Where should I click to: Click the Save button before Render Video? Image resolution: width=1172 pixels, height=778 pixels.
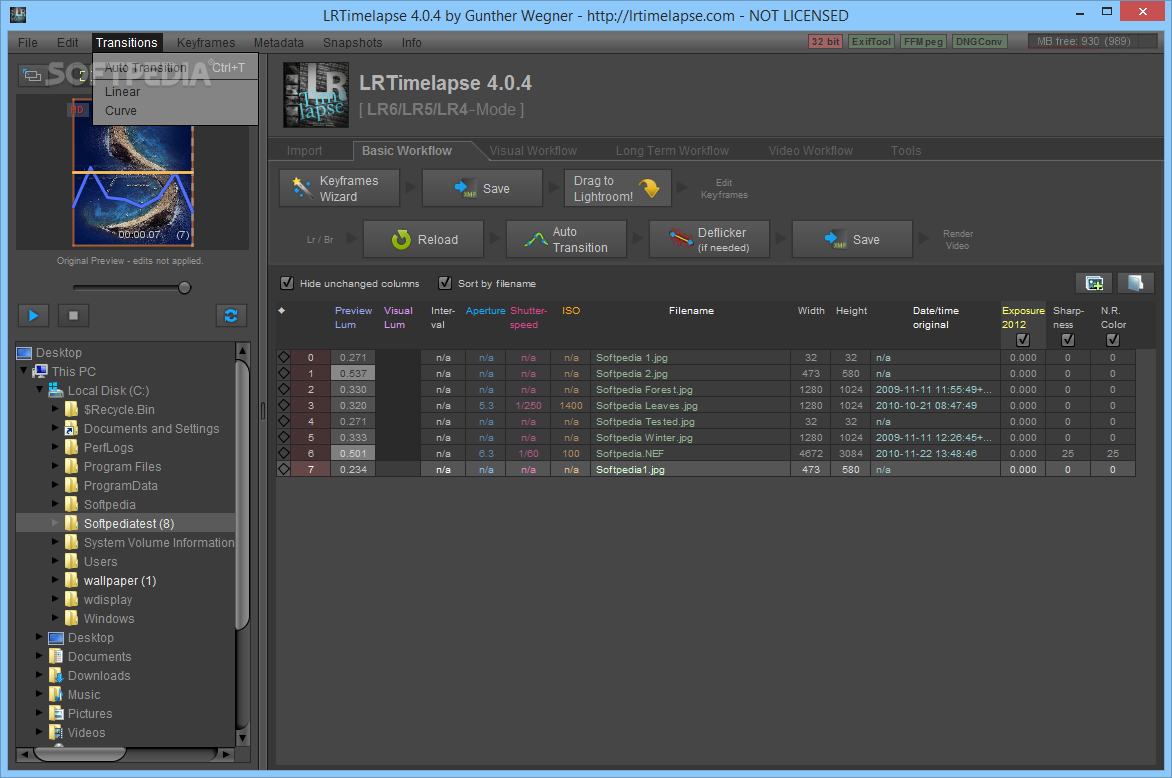tap(852, 239)
